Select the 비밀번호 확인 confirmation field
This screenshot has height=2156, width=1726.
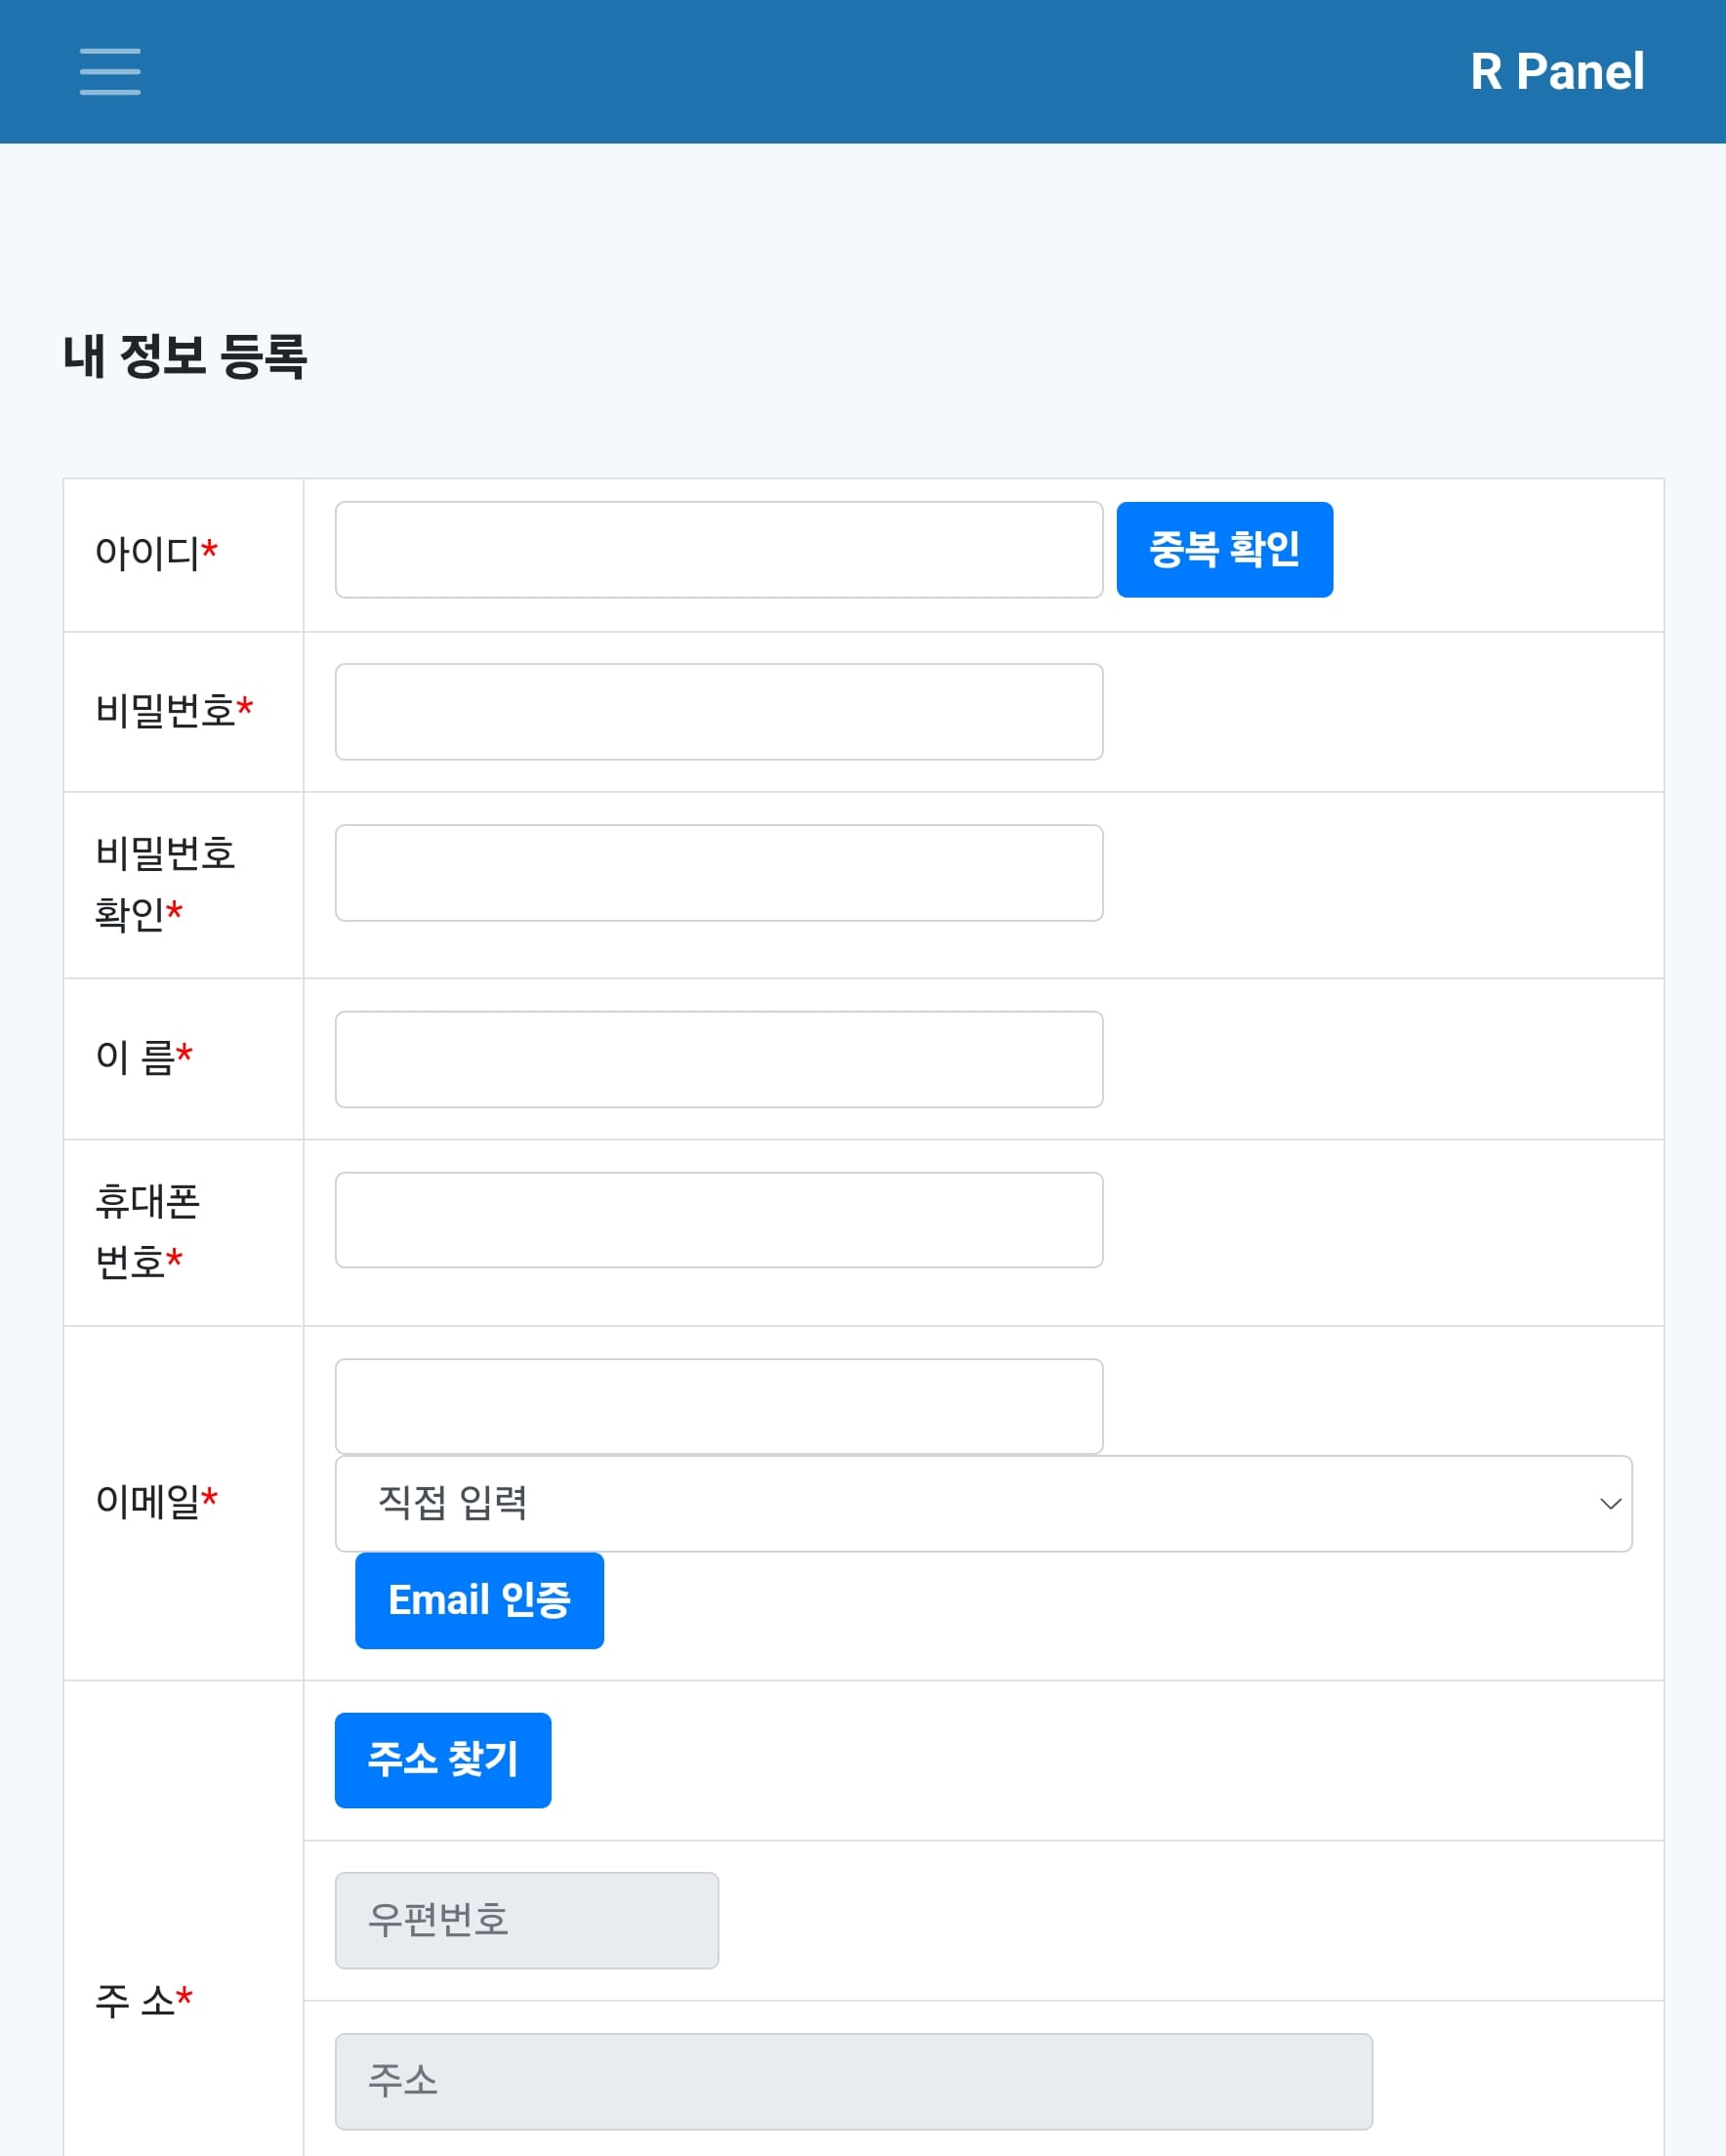(718, 873)
